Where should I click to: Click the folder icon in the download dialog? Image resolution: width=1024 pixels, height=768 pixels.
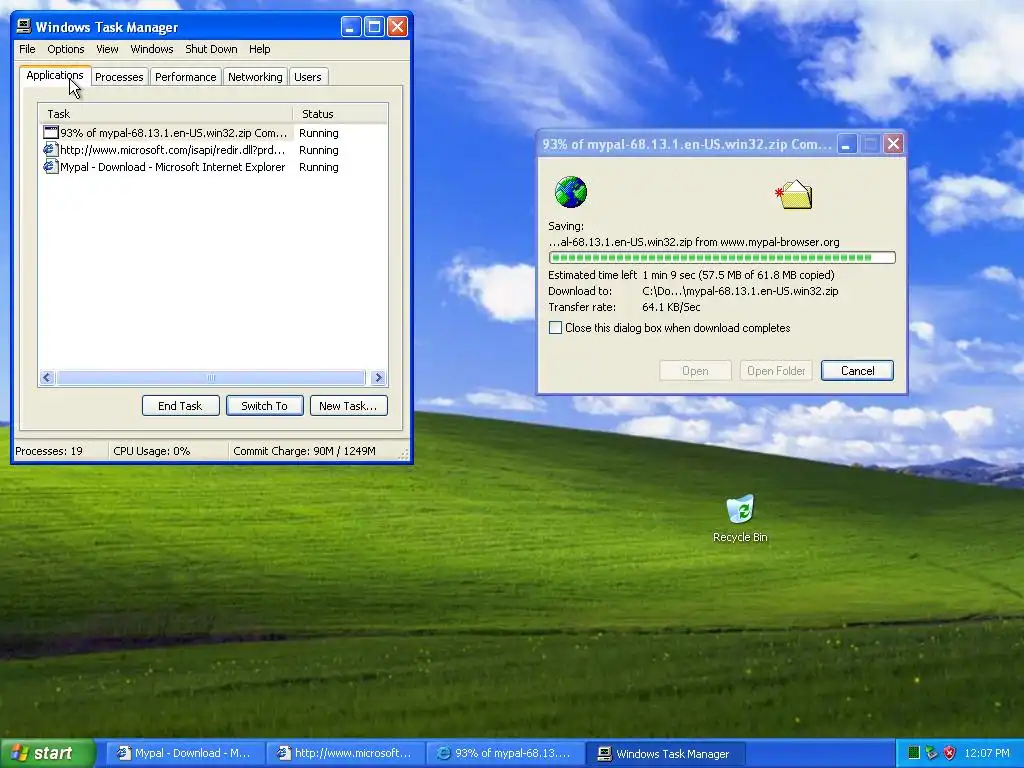pos(793,195)
